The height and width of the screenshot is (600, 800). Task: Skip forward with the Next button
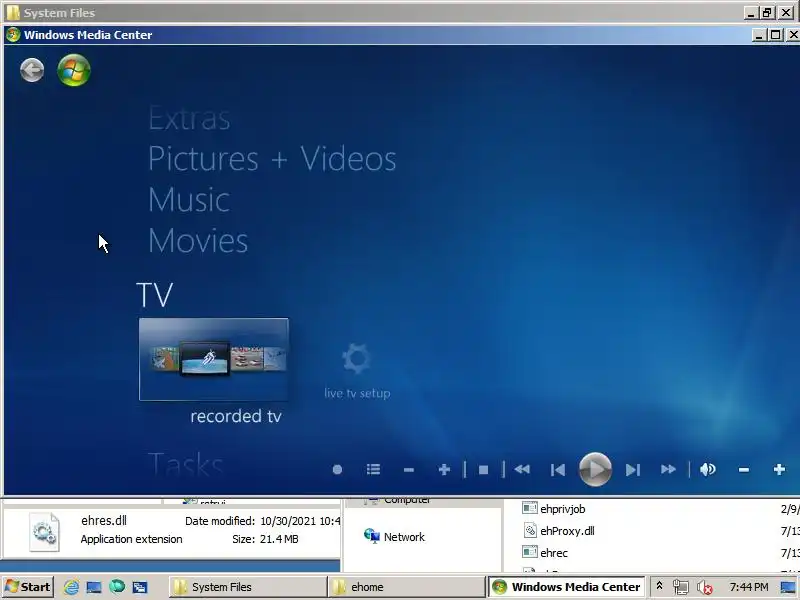pos(633,470)
